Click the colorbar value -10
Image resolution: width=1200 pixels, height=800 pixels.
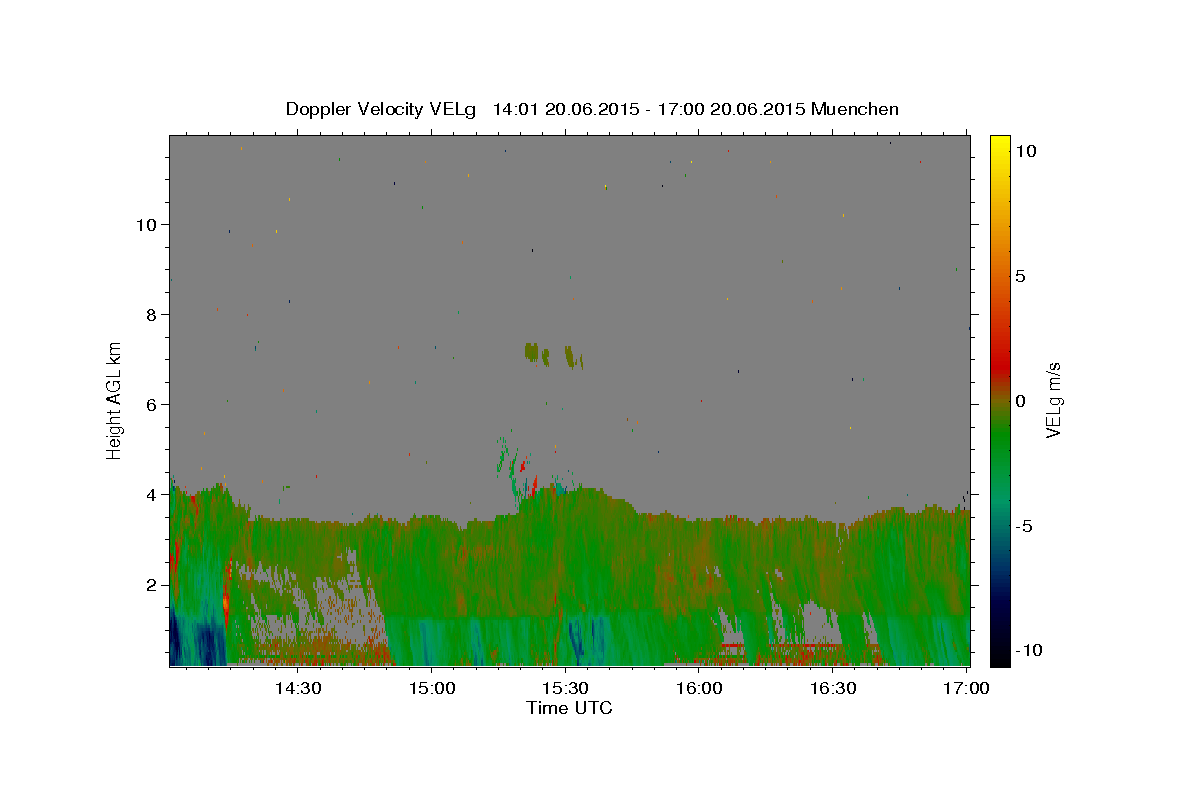pyautogui.click(x=1027, y=651)
